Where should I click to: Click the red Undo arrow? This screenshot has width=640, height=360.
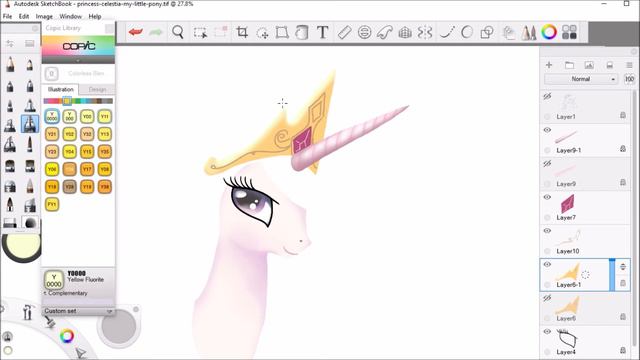tap(136, 32)
